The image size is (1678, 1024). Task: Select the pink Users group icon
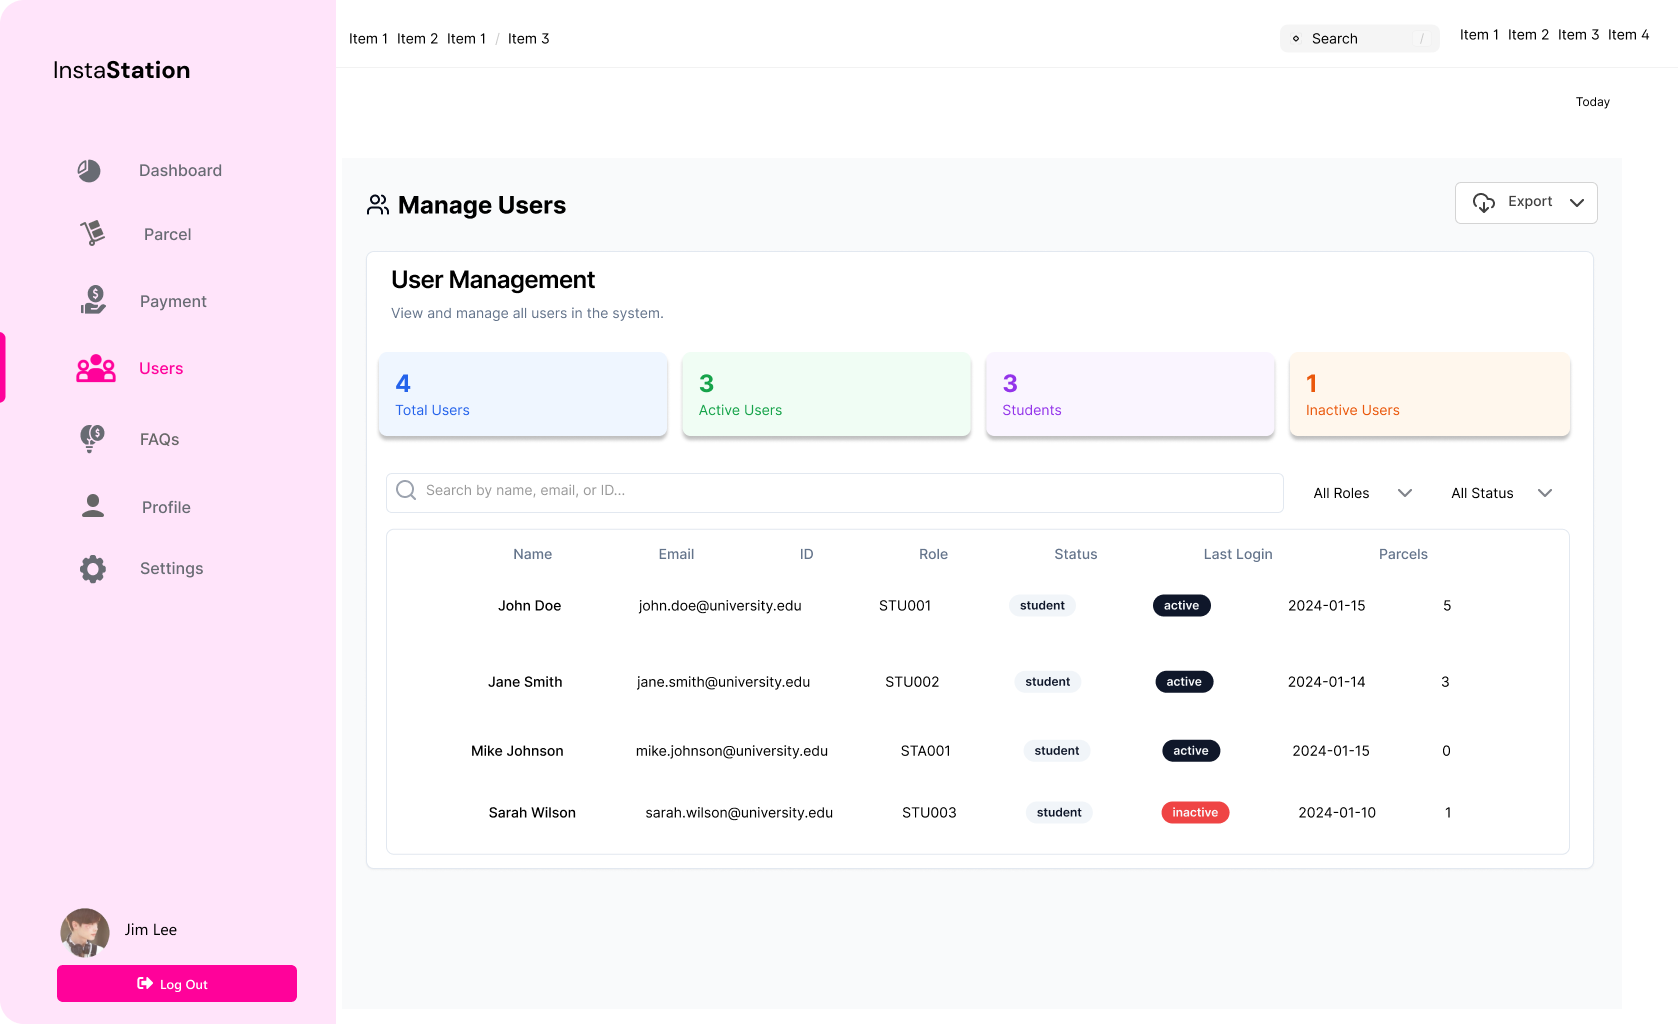(96, 369)
